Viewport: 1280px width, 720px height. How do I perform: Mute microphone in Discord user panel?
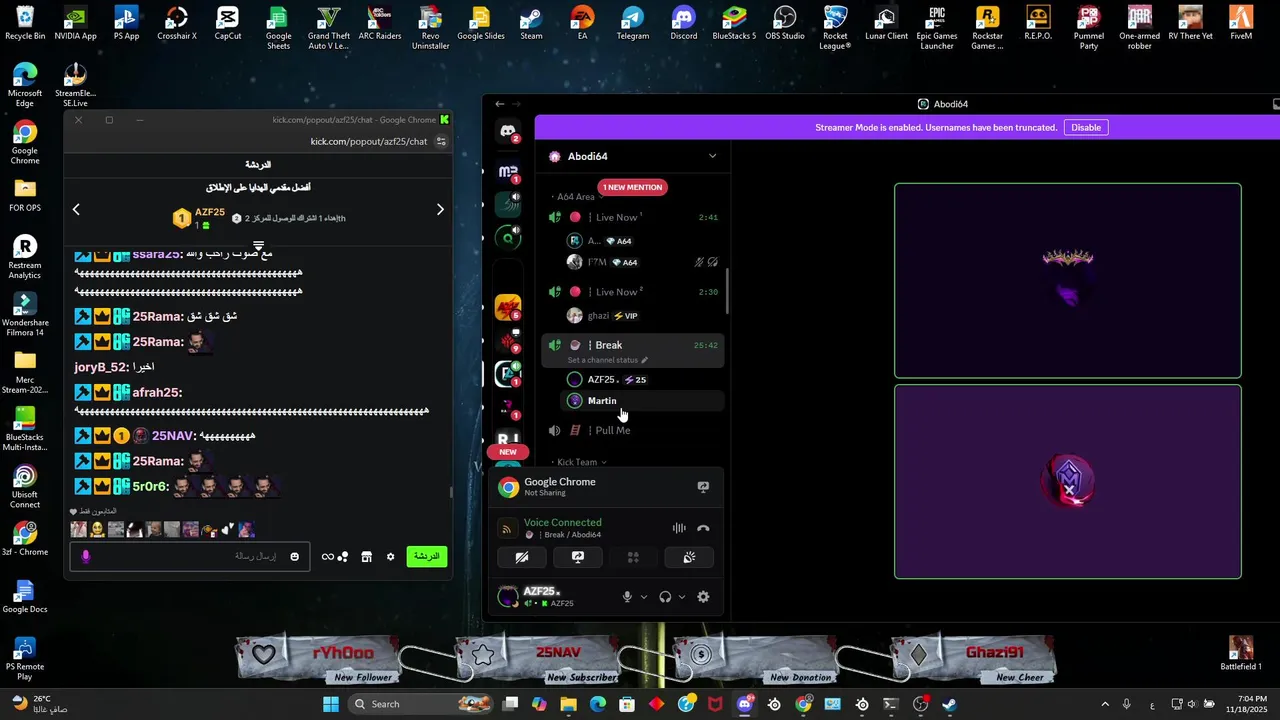pos(627,597)
